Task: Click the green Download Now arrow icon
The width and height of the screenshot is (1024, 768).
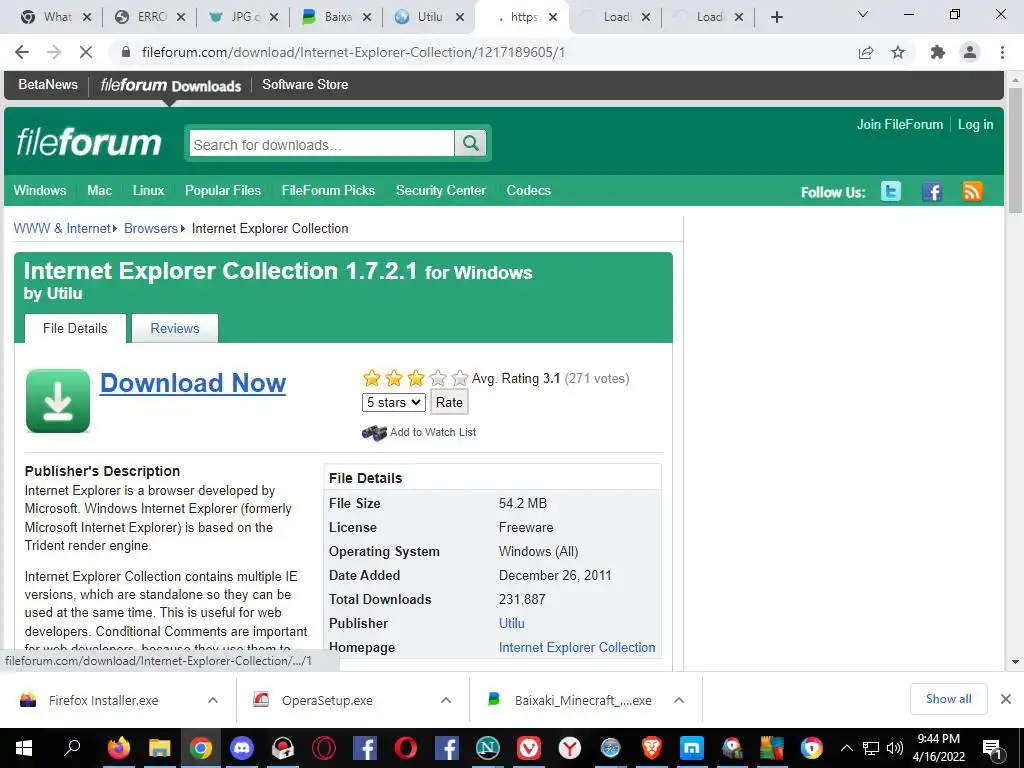Action: pos(57,400)
